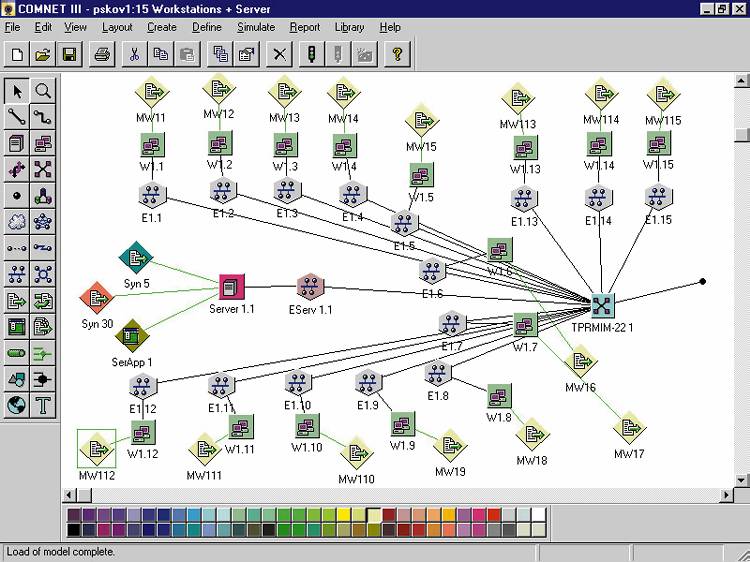Open the File menu
The width and height of the screenshot is (750, 562).
click(12, 27)
